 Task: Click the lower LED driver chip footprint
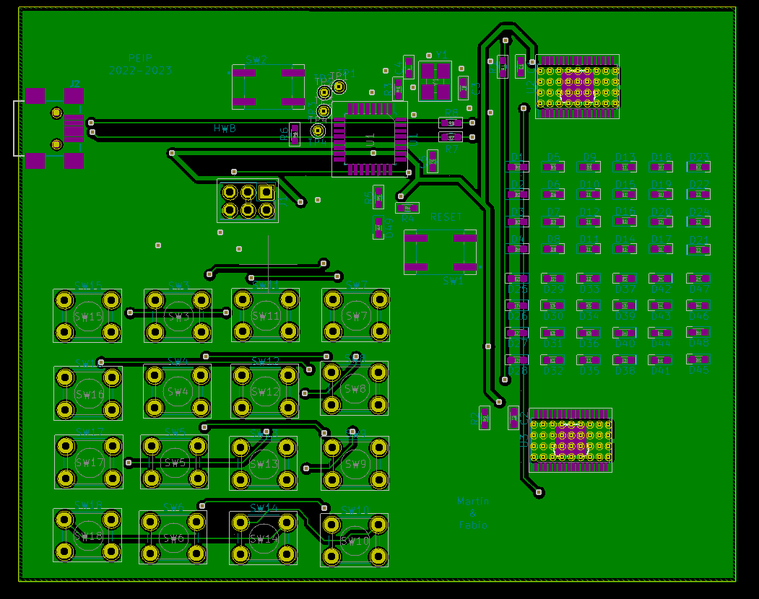[570, 440]
